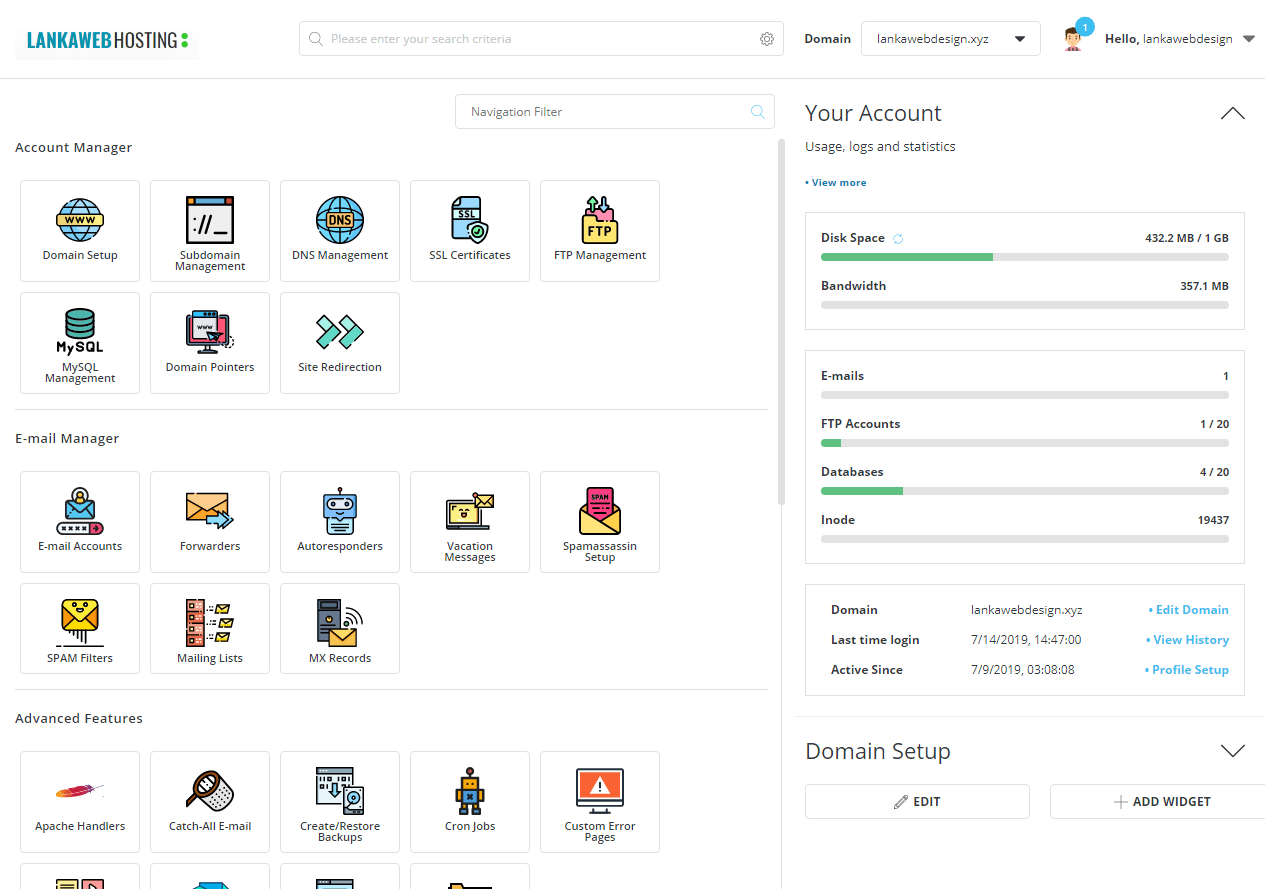The height and width of the screenshot is (889, 1265).
Task: Open Cron Jobs
Action: (x=470, y=802)
